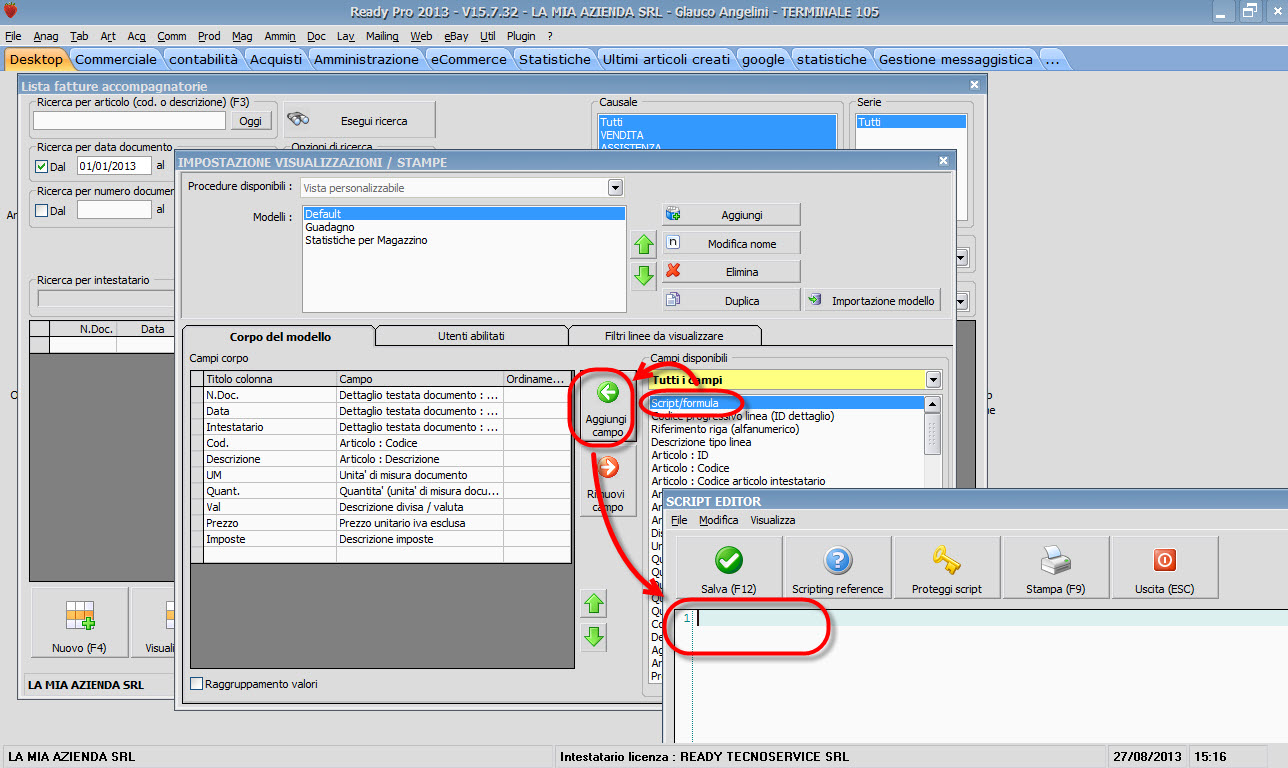
Task: Open Tutti i campi dropdown
Action: pos(933,380)
